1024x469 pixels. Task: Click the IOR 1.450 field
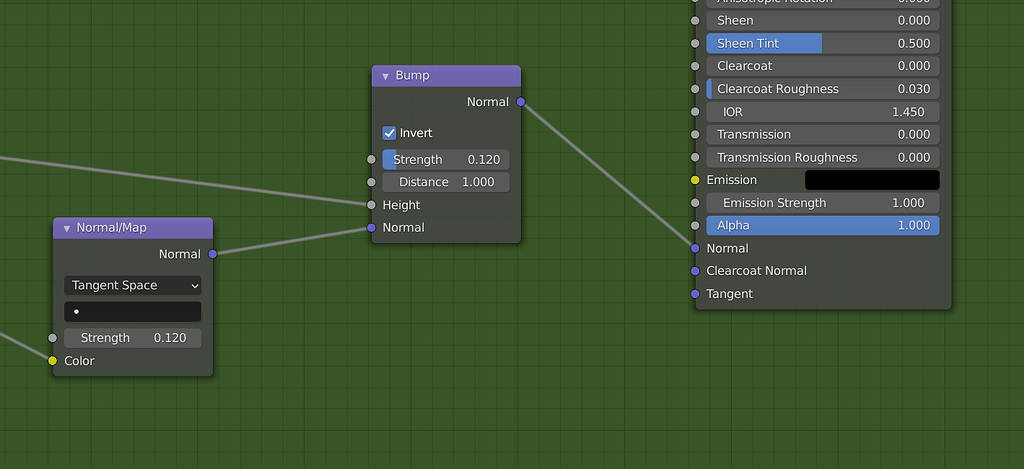coord(823,112)
